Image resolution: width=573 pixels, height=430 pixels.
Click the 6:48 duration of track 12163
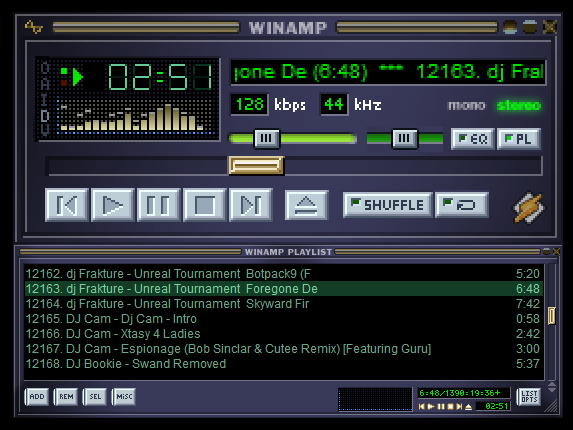(x=528, y=289)
